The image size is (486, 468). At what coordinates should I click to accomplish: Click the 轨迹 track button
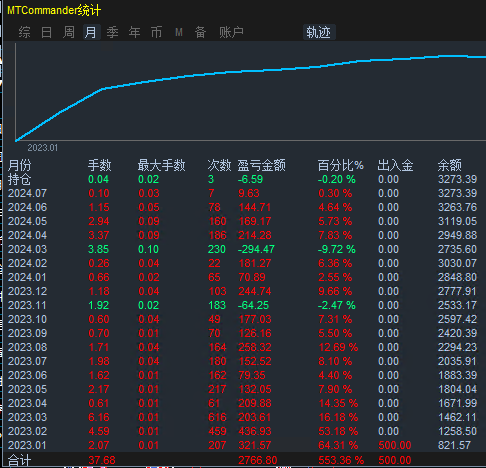coord(319,32)
